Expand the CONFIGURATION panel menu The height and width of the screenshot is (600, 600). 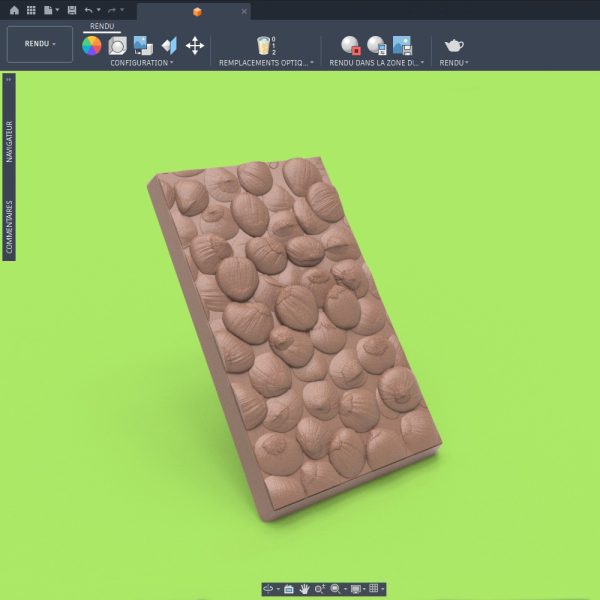pyautogui.click(x=142, y=63)
